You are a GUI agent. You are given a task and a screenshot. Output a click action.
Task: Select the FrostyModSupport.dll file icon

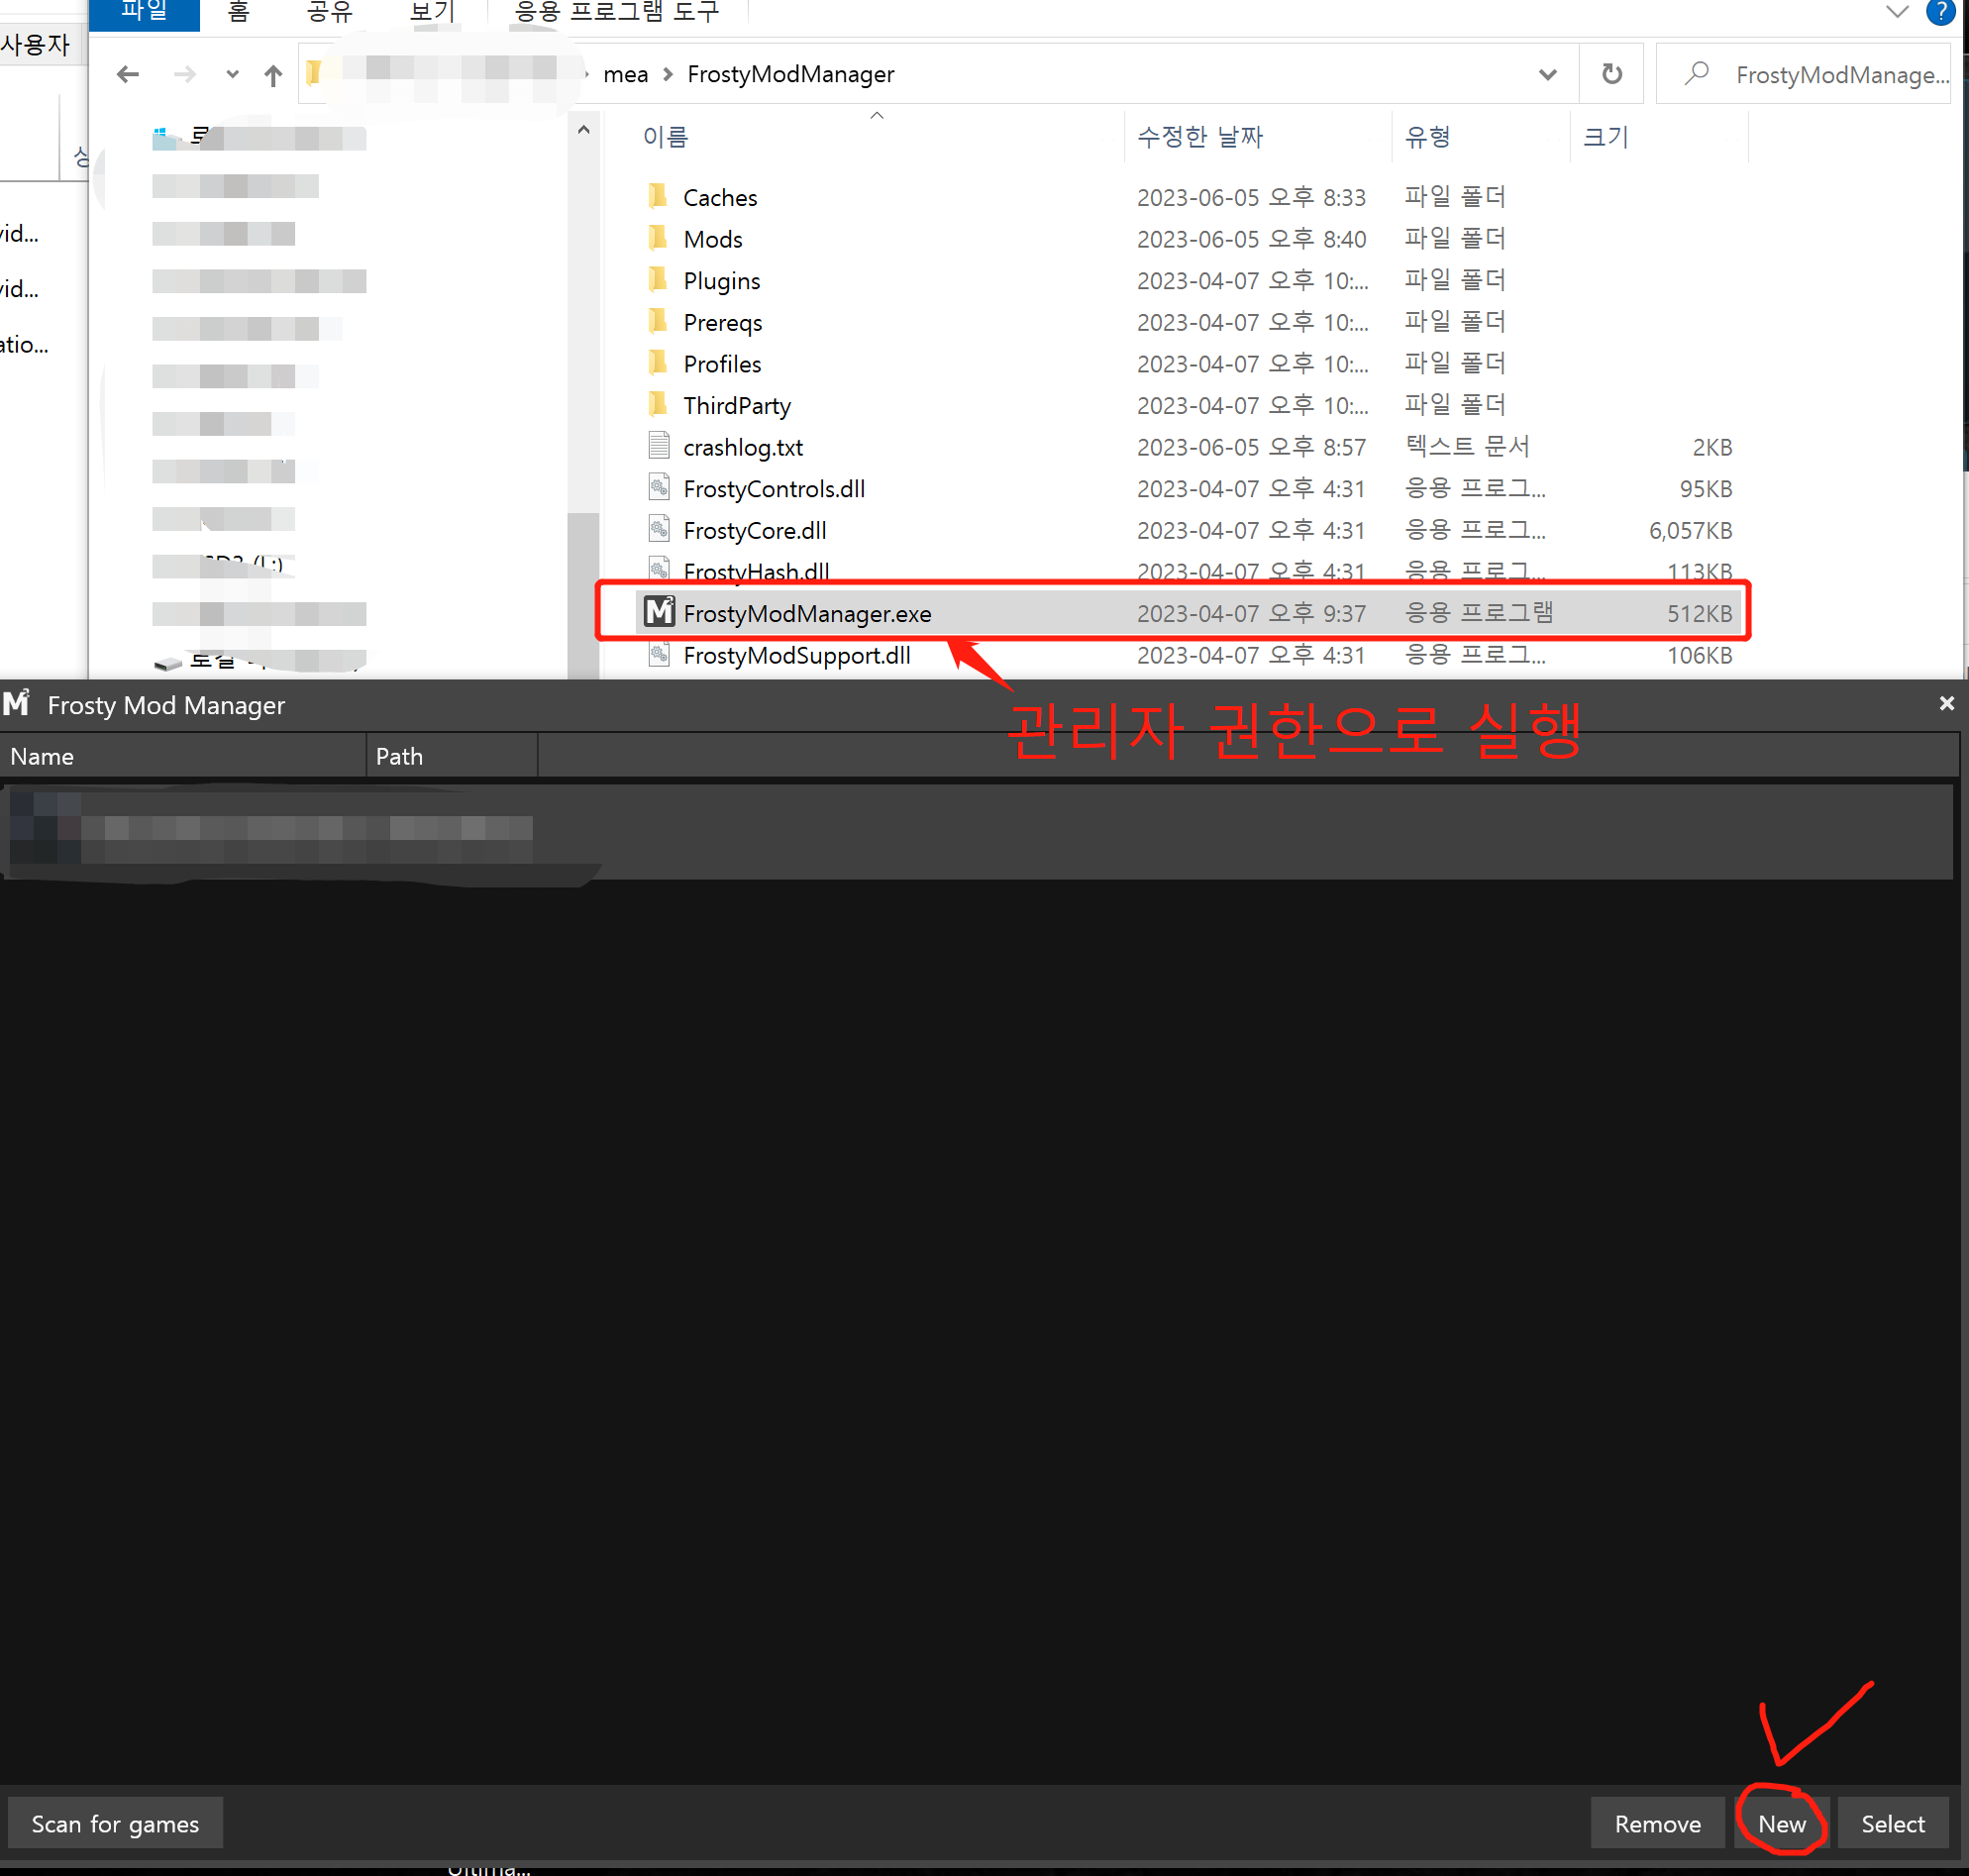coord(659,654)
